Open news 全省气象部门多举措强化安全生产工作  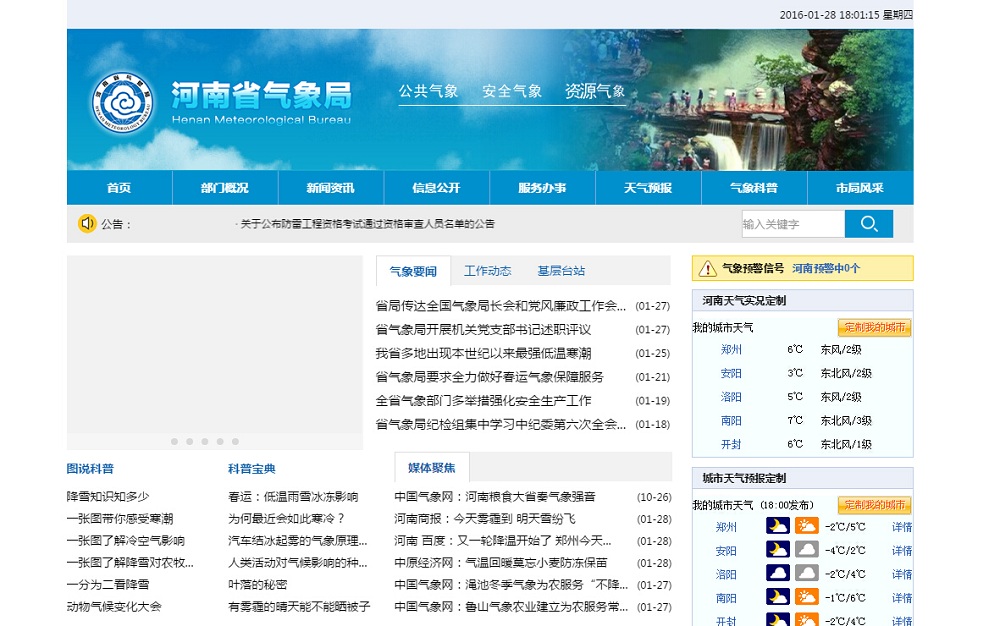[483, 400]
